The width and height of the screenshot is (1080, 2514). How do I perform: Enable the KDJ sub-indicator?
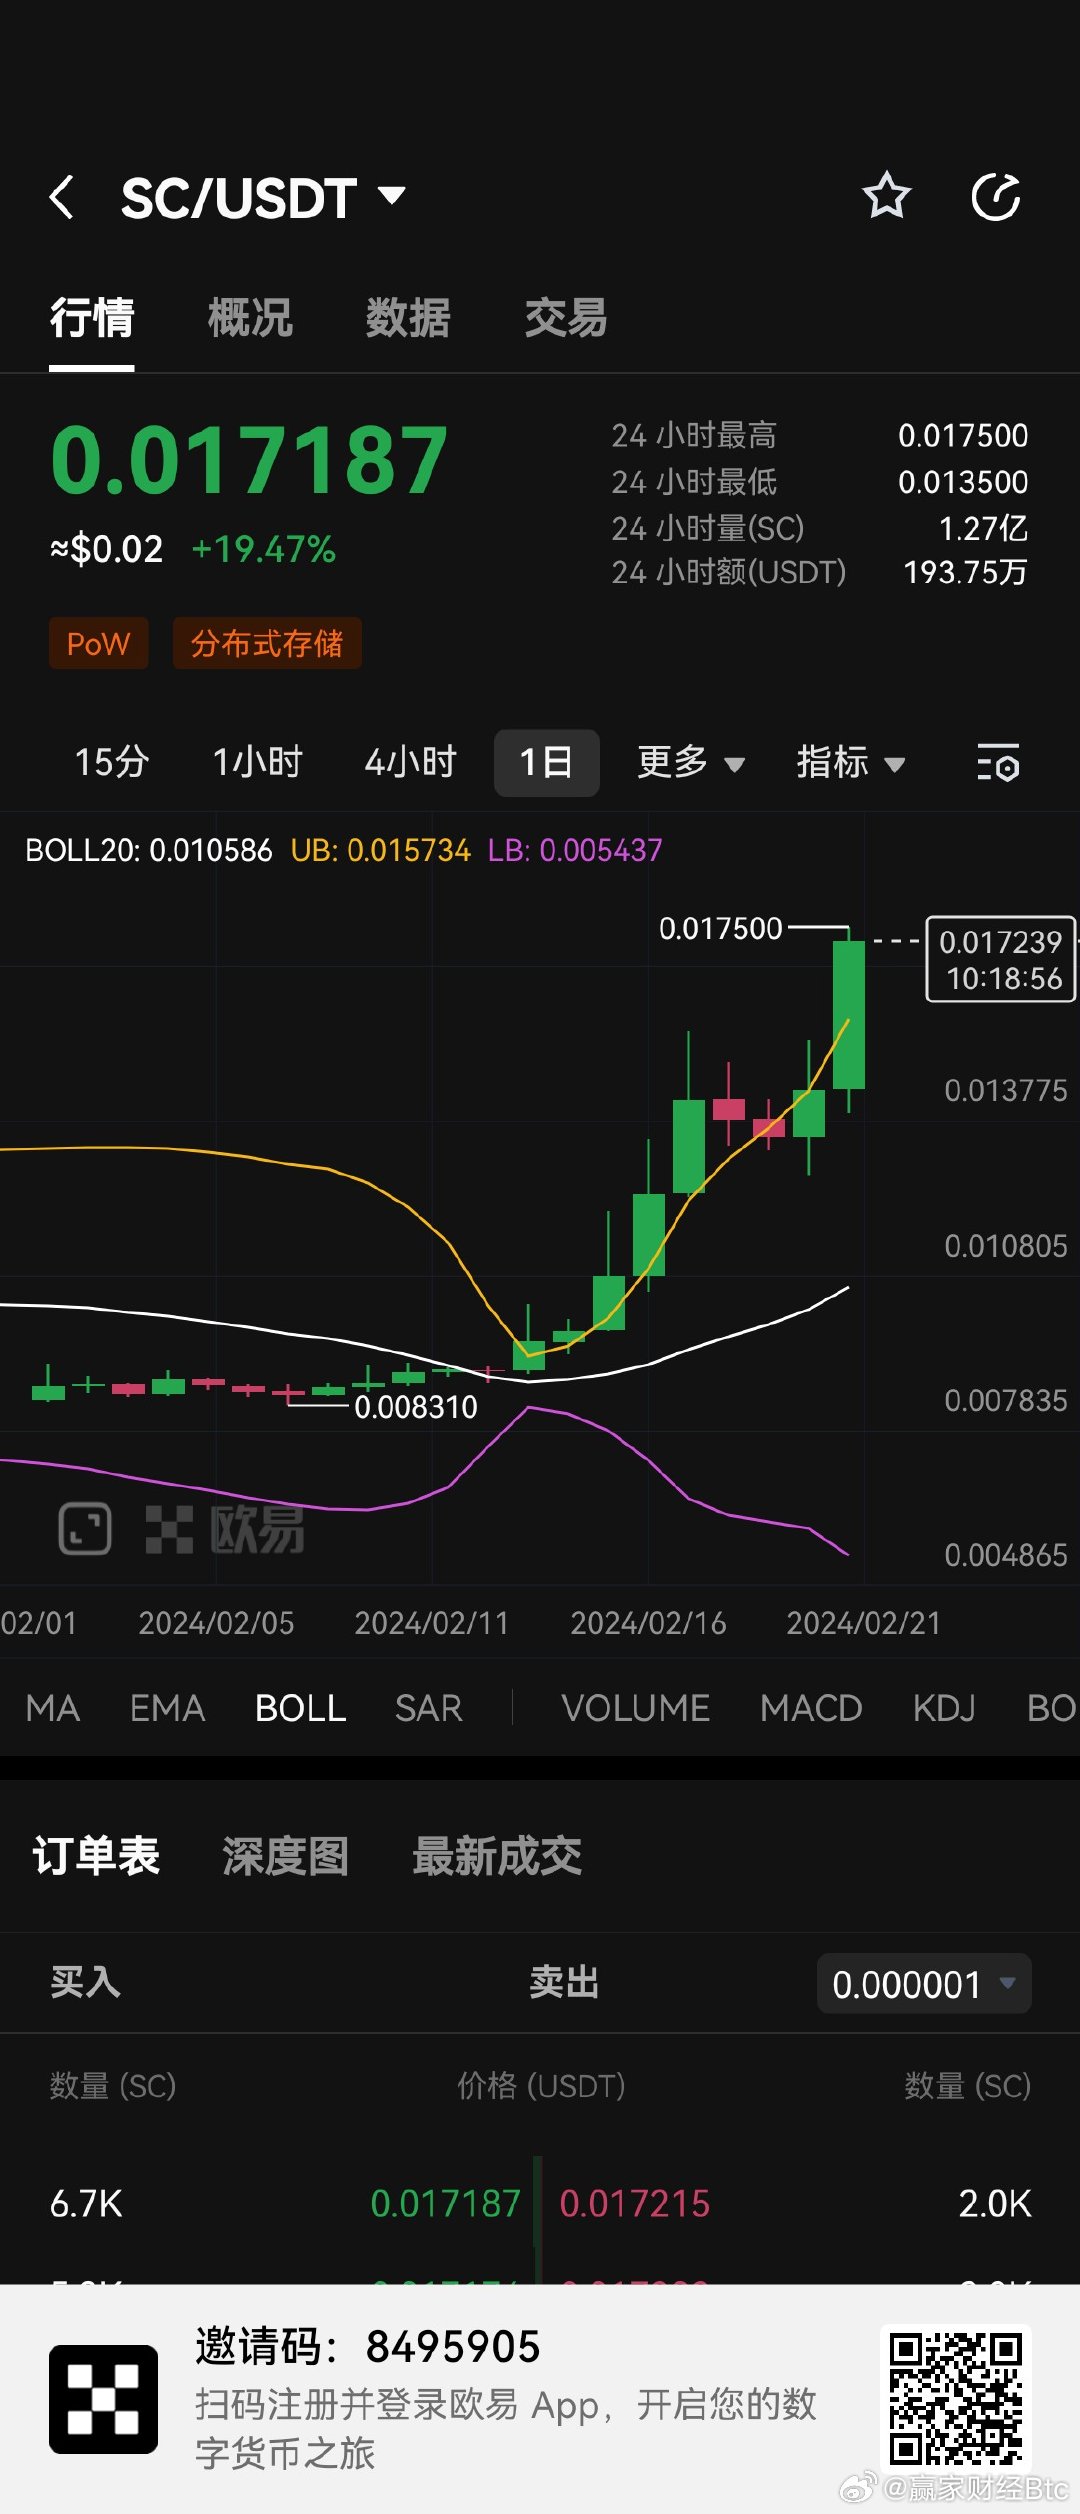tap(944, 1708)
